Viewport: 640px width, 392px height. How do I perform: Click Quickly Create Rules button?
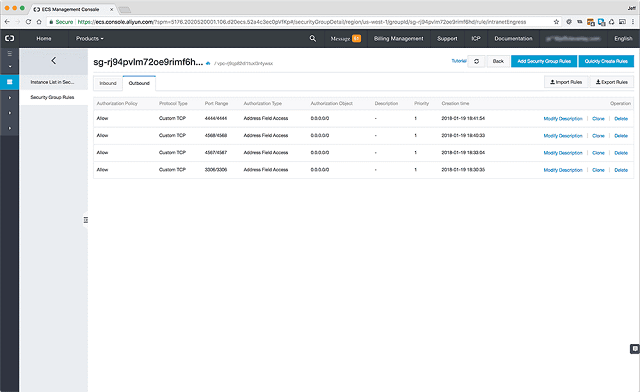pos(606,61)
